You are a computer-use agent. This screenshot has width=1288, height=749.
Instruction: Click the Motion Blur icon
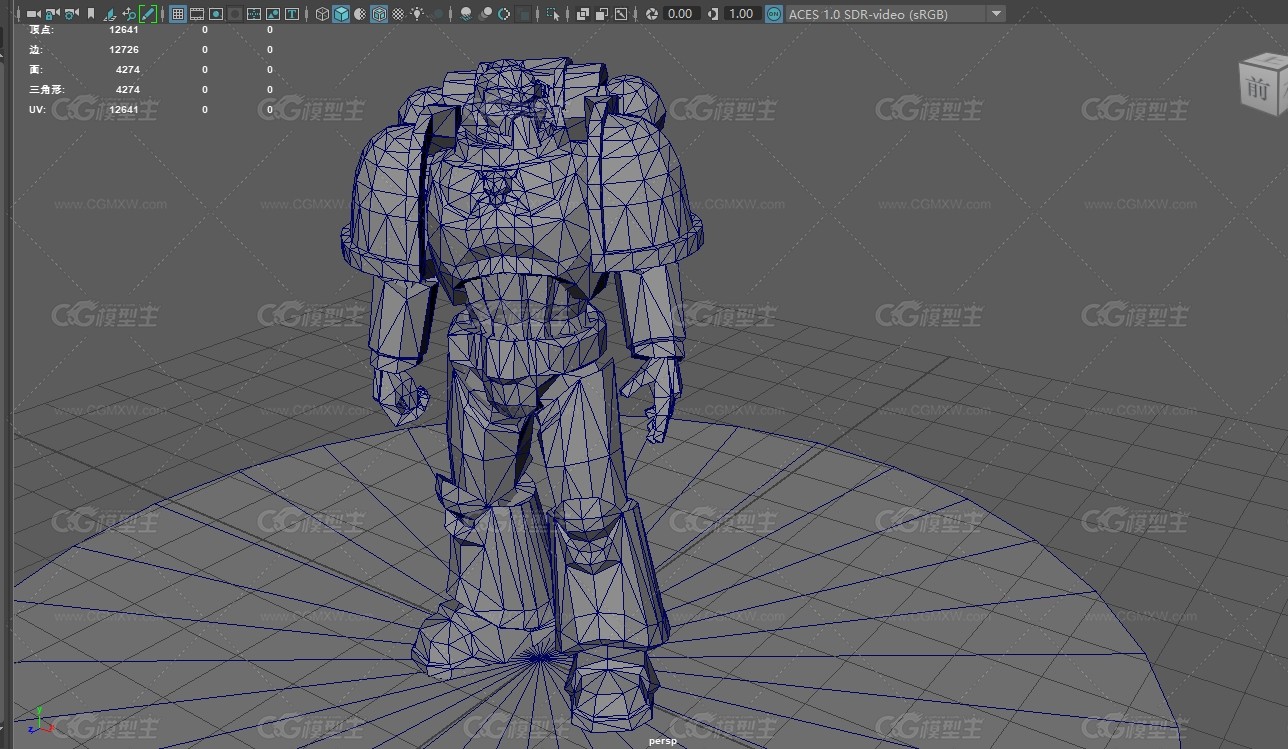tap(485, 14)
